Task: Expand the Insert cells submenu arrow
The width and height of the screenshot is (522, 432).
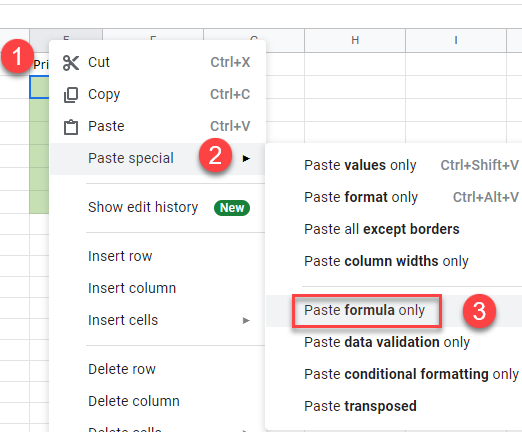Action: (x=246, y=321)
